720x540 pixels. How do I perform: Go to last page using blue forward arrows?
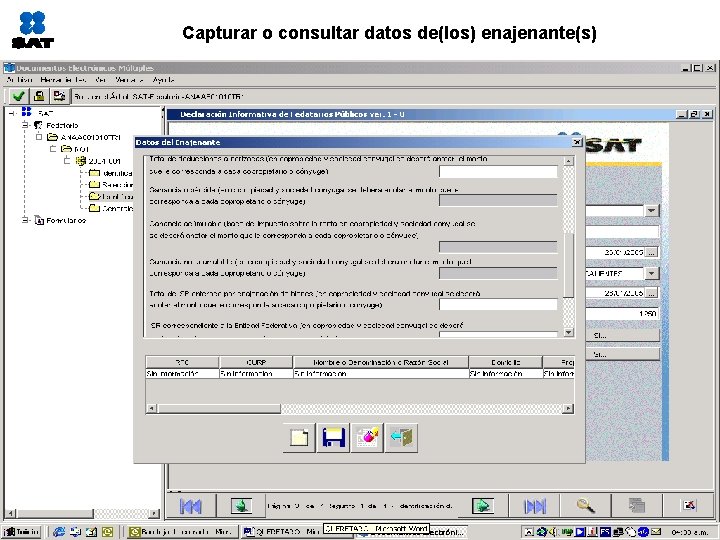(x=534, y=506)
